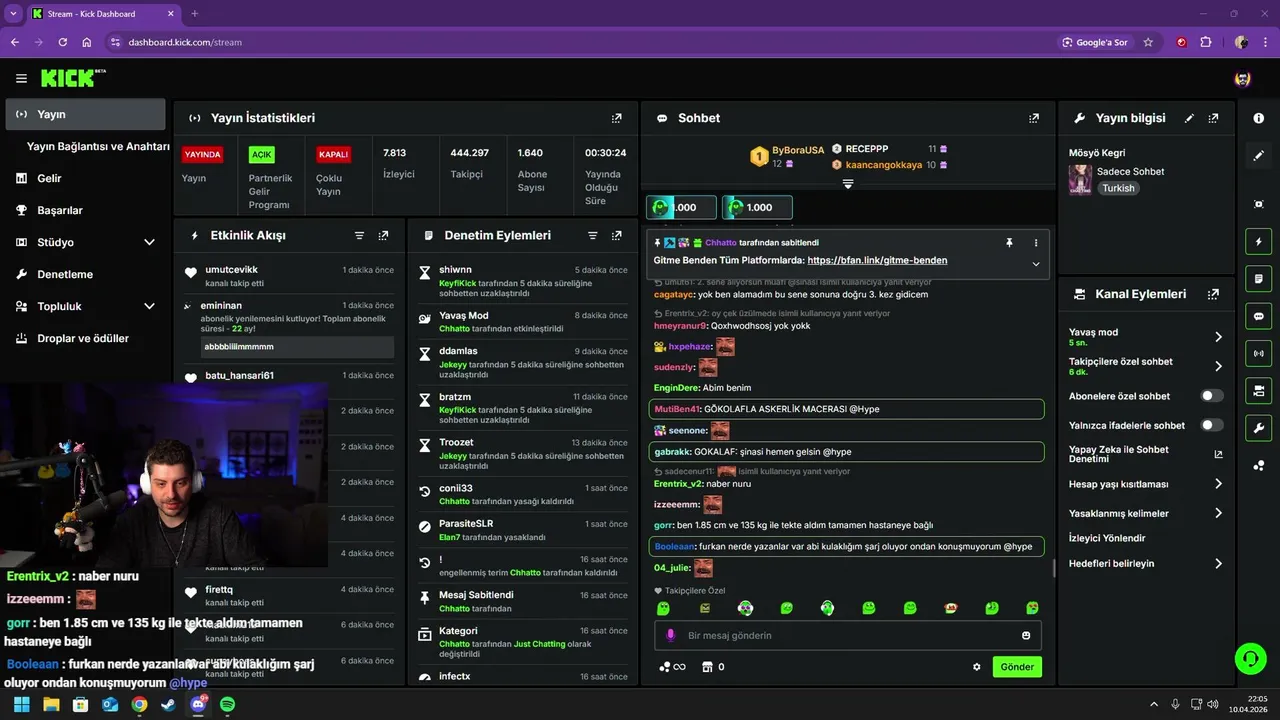Select Yayın in the sidebar
1280x720 pixels.
pyautogui.click(x=85, y=114)
